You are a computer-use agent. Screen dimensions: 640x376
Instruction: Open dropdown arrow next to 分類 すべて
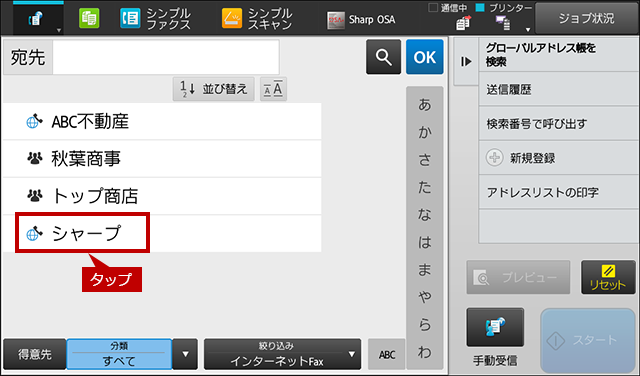point(185,354)
